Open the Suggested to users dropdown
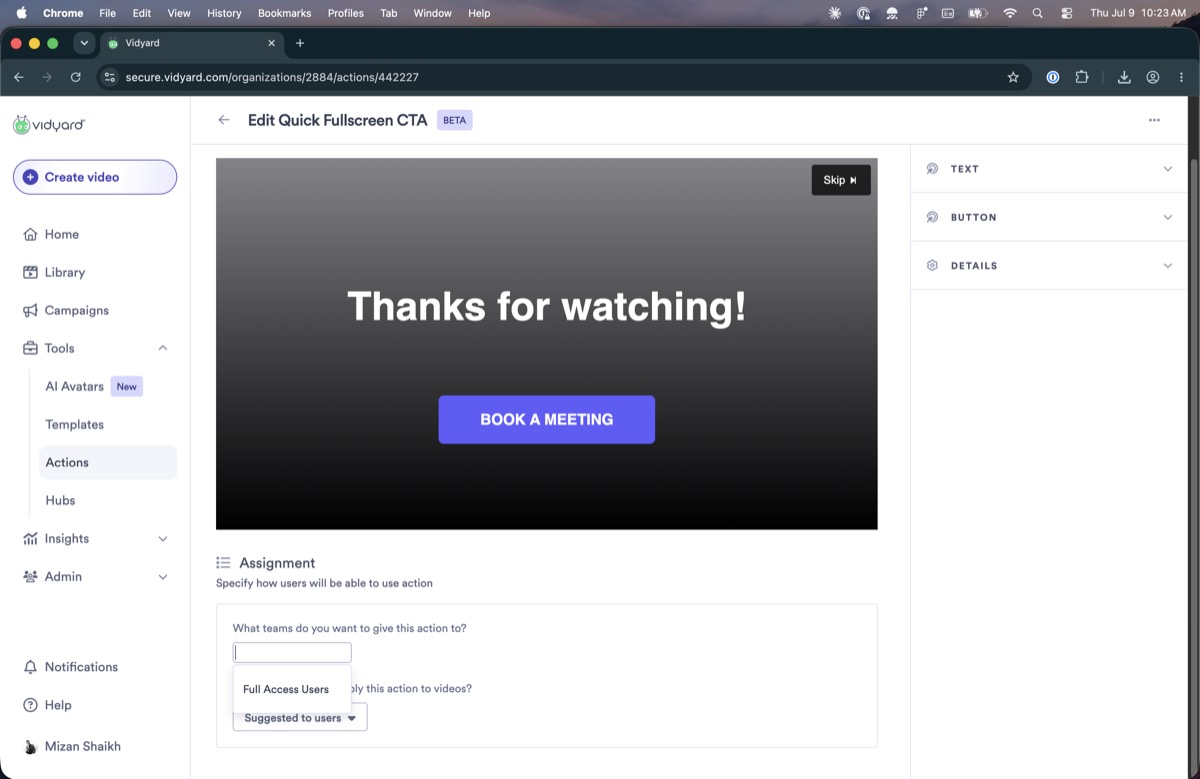Viewport: 1200px width, 779px height. click(x=300, y=718)
